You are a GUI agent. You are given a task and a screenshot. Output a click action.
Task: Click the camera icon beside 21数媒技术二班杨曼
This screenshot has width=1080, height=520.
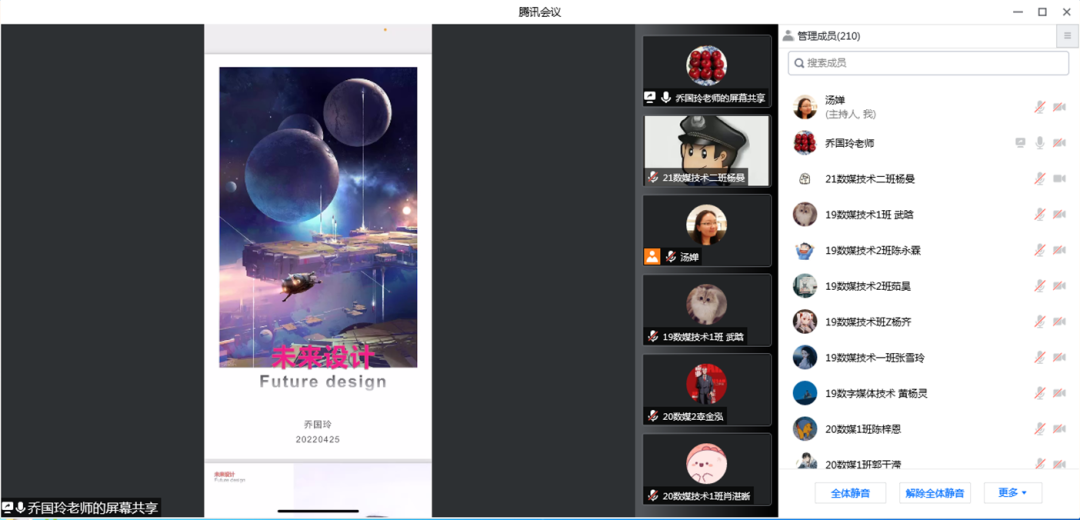pos(1059,179)
